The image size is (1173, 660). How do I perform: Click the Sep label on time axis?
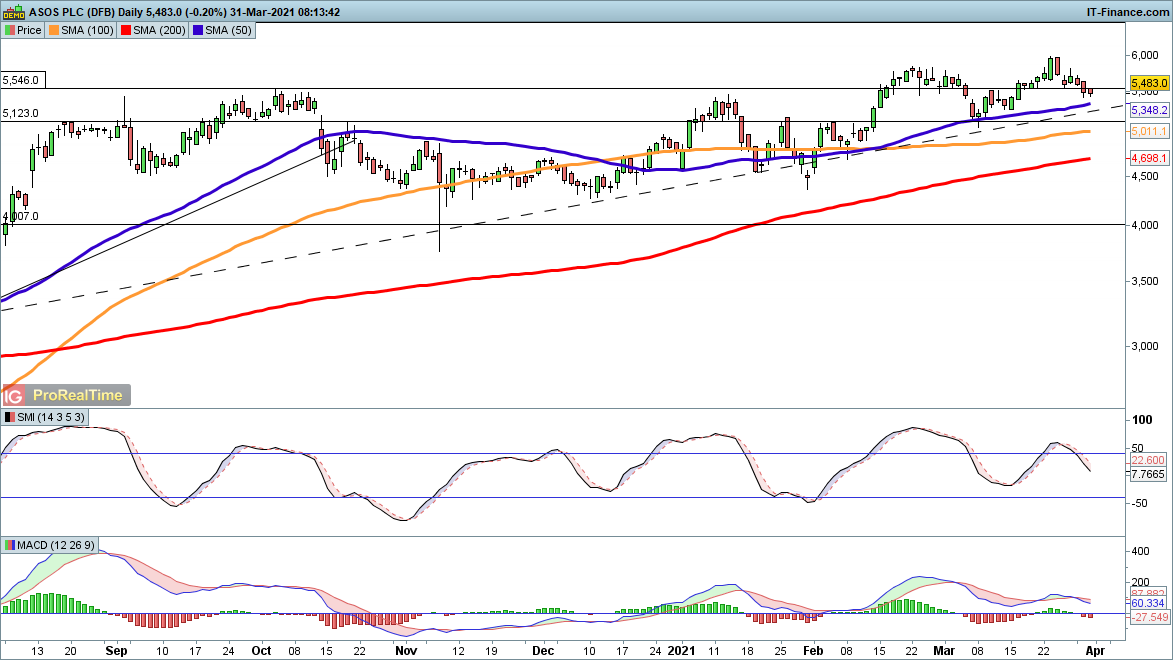tap(117, 650)
